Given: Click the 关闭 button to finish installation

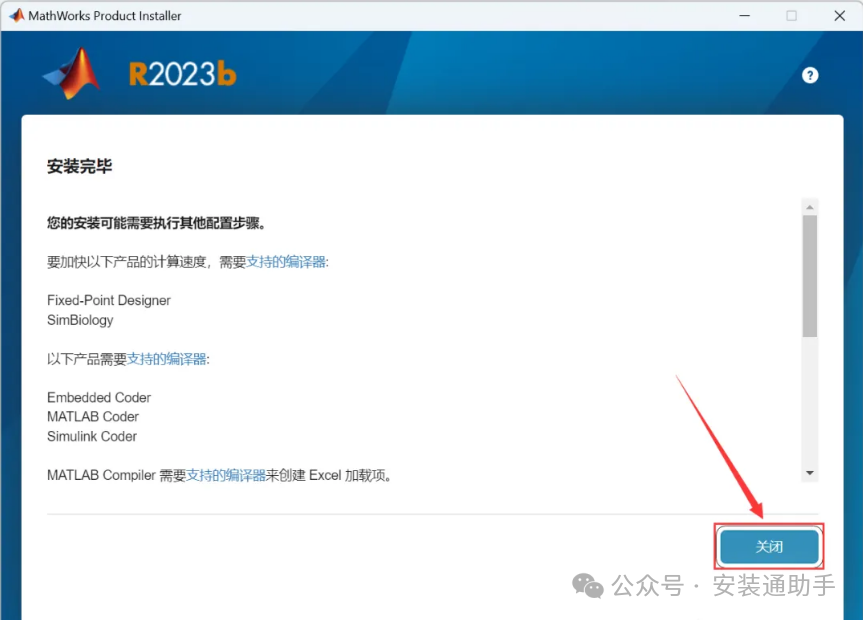Looking at the screenshot, I should pyautogui.click(x=769, y=546).
